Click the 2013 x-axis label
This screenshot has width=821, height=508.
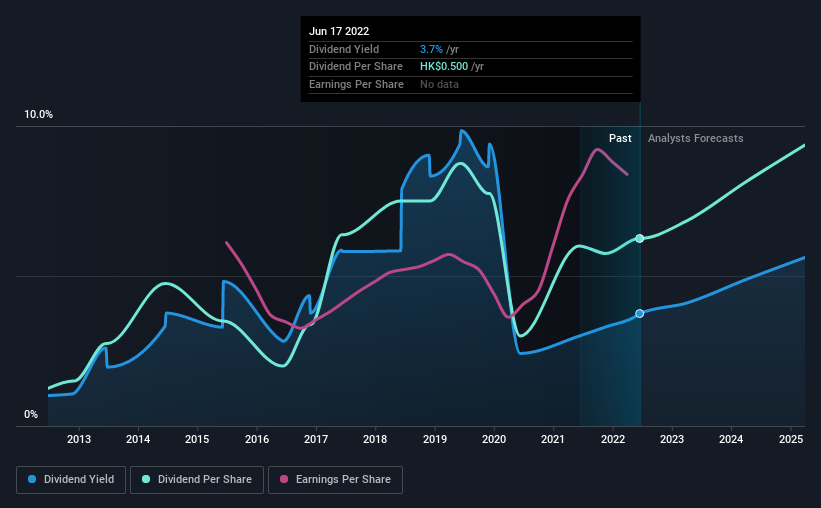[79, 439]
